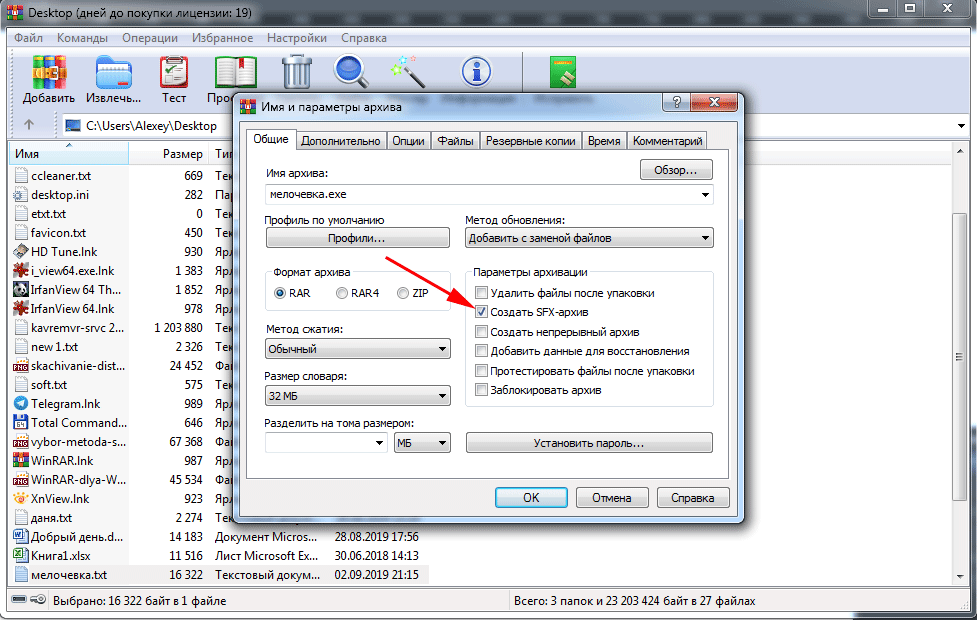Check Добавить данные для восстановления
Image resolution: width=977 pixels, height=620 pixels.
point(481,351)
